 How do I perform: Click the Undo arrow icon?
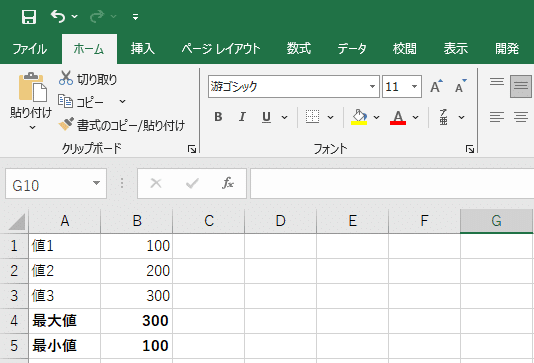pyautogui.click(x=58, y=16)
